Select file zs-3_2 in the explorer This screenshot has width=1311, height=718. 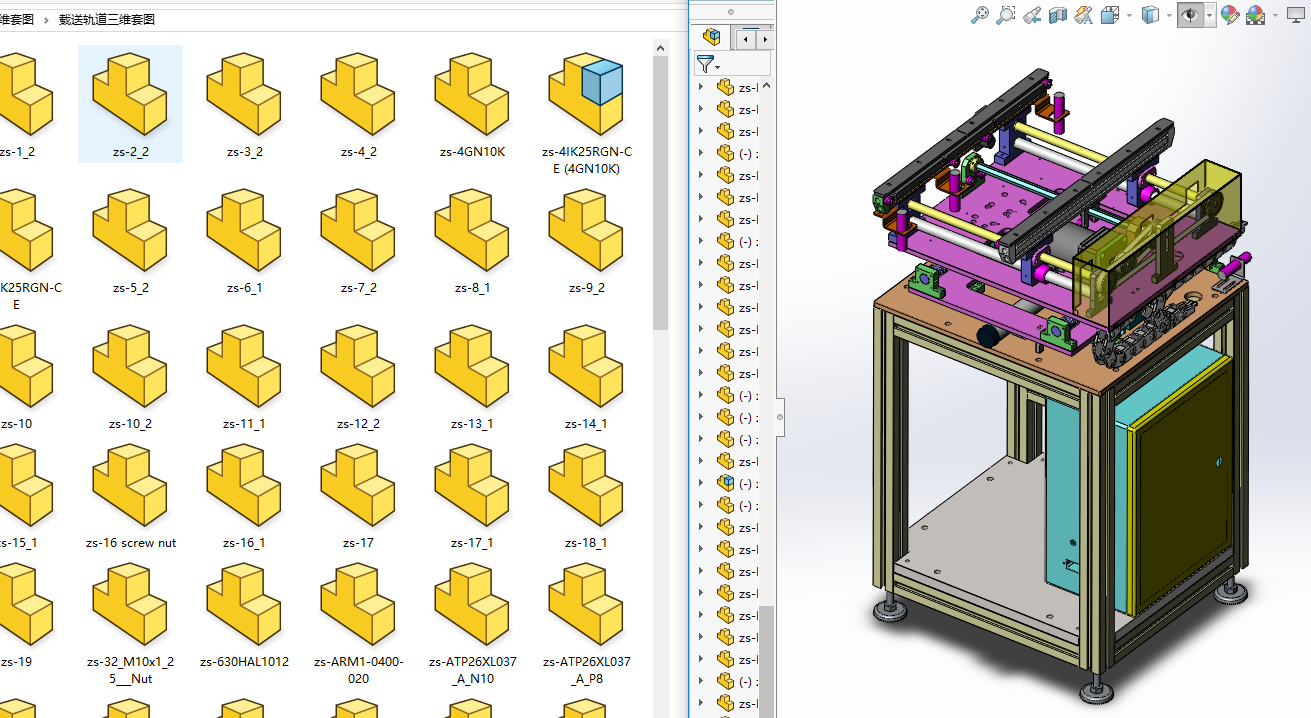point(245,104)
